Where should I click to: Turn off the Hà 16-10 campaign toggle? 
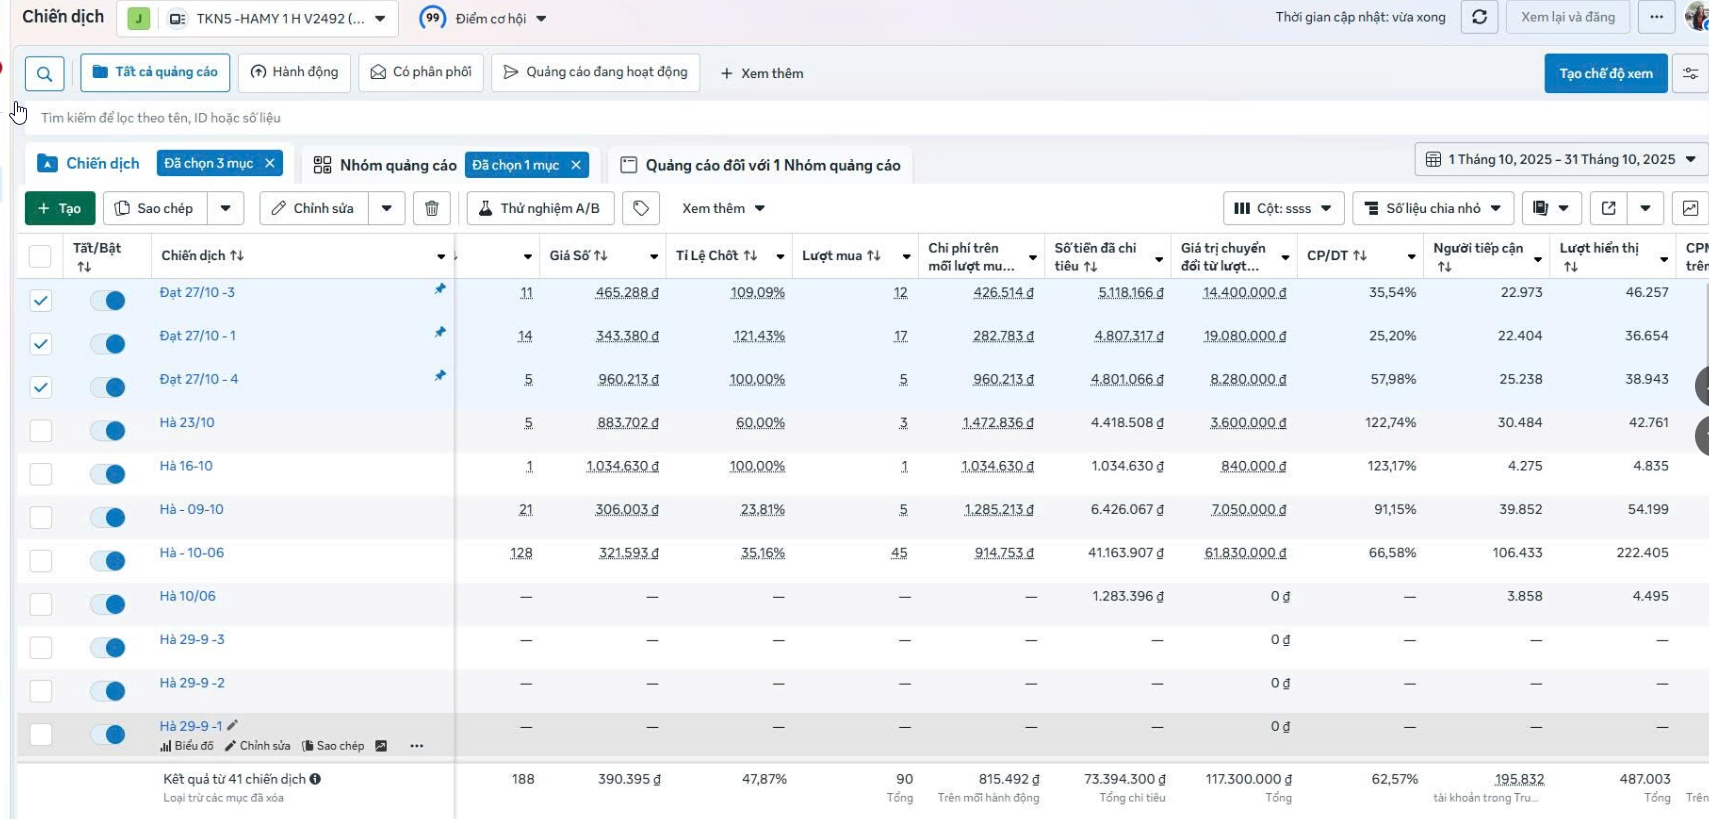(x=108, y=474)
